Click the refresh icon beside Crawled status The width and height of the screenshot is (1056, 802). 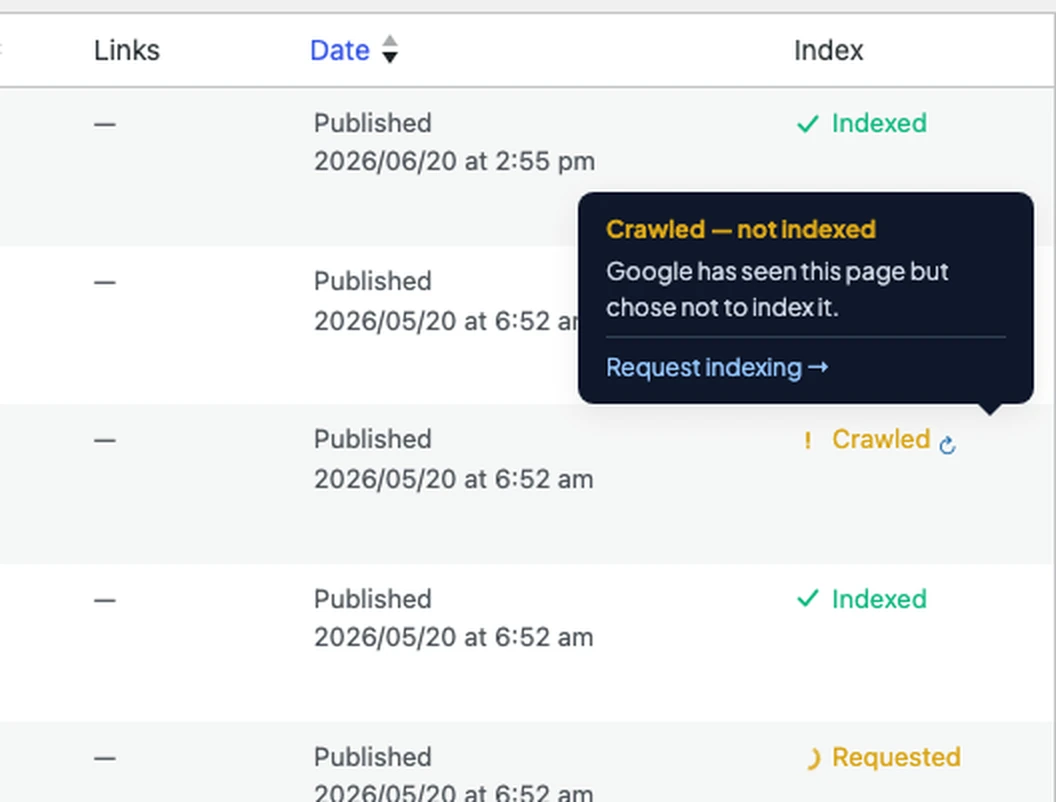[x=948, y=444]
